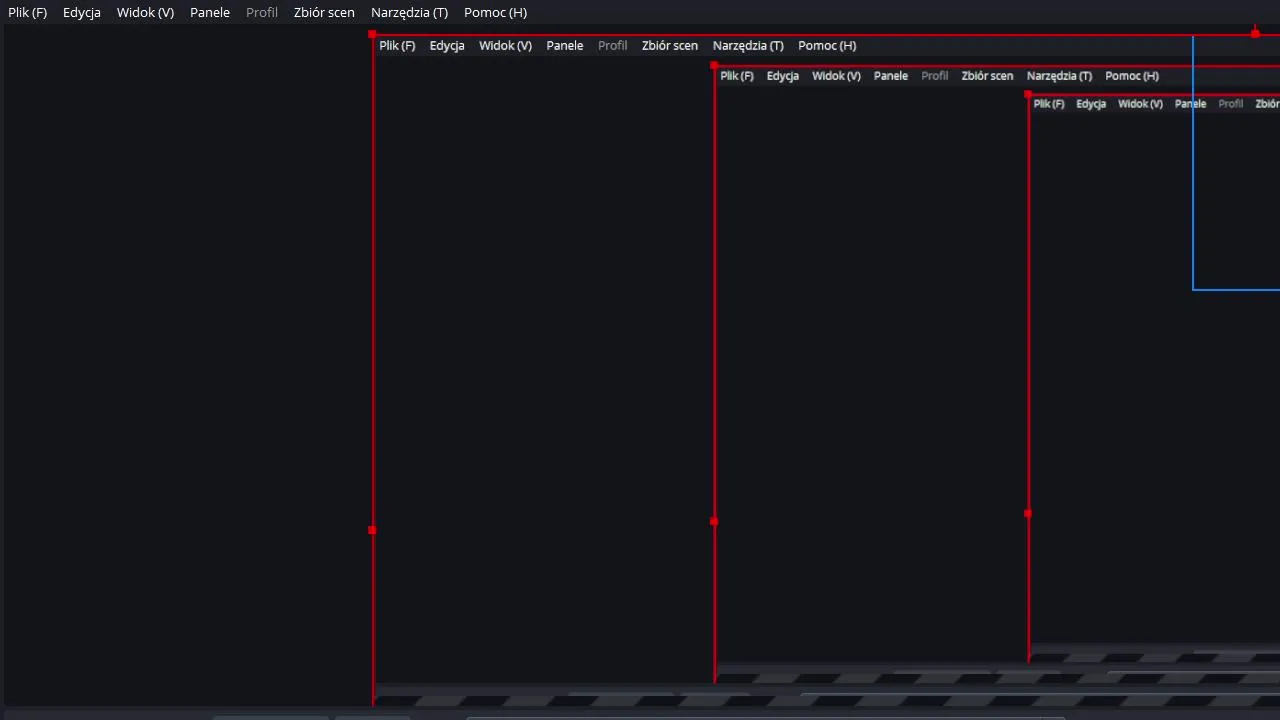Click the outermost red selection box's left-edge middle handle
This screenshot has width=1280, height=720.
tap(372, 530)
